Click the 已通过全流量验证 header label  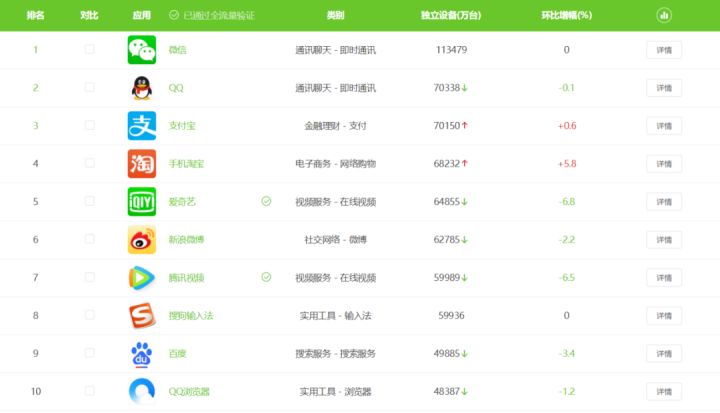point(219,15)
